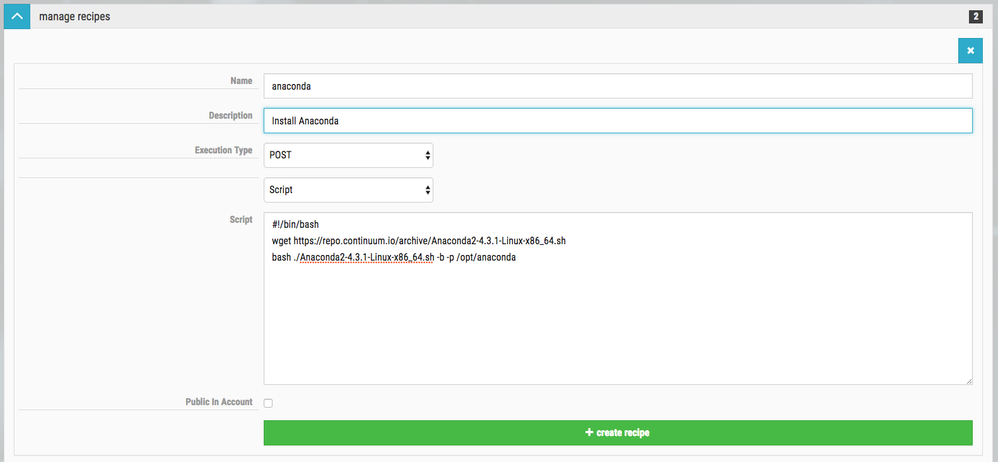The image size is (998, 462).
Task: Click empty area inside the script editor
Action: 617,330
